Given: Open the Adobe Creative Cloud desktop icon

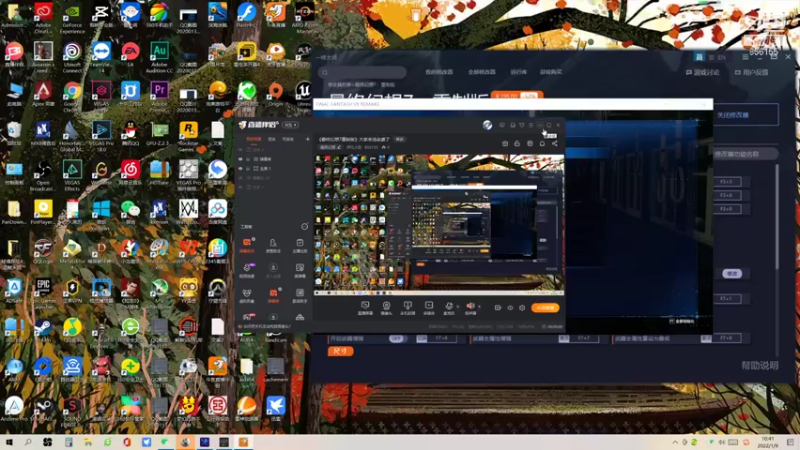Looking at the screenshot, I should click(x=43, y=13).
